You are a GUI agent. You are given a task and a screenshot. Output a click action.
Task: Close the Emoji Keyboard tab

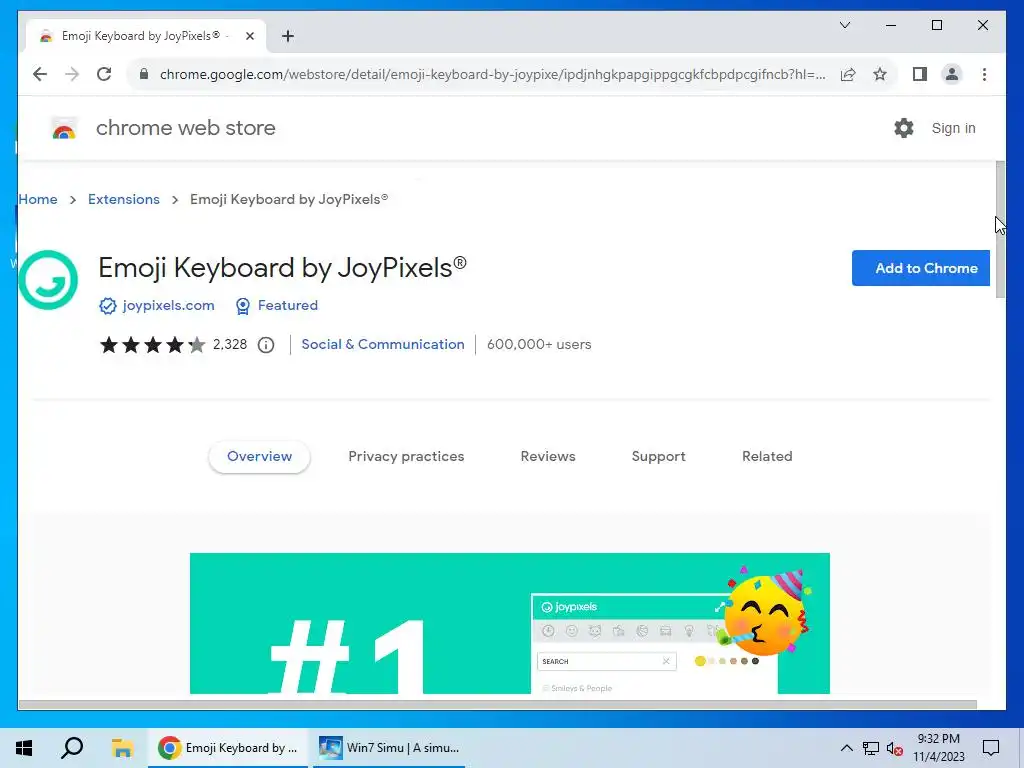[249, 36]
